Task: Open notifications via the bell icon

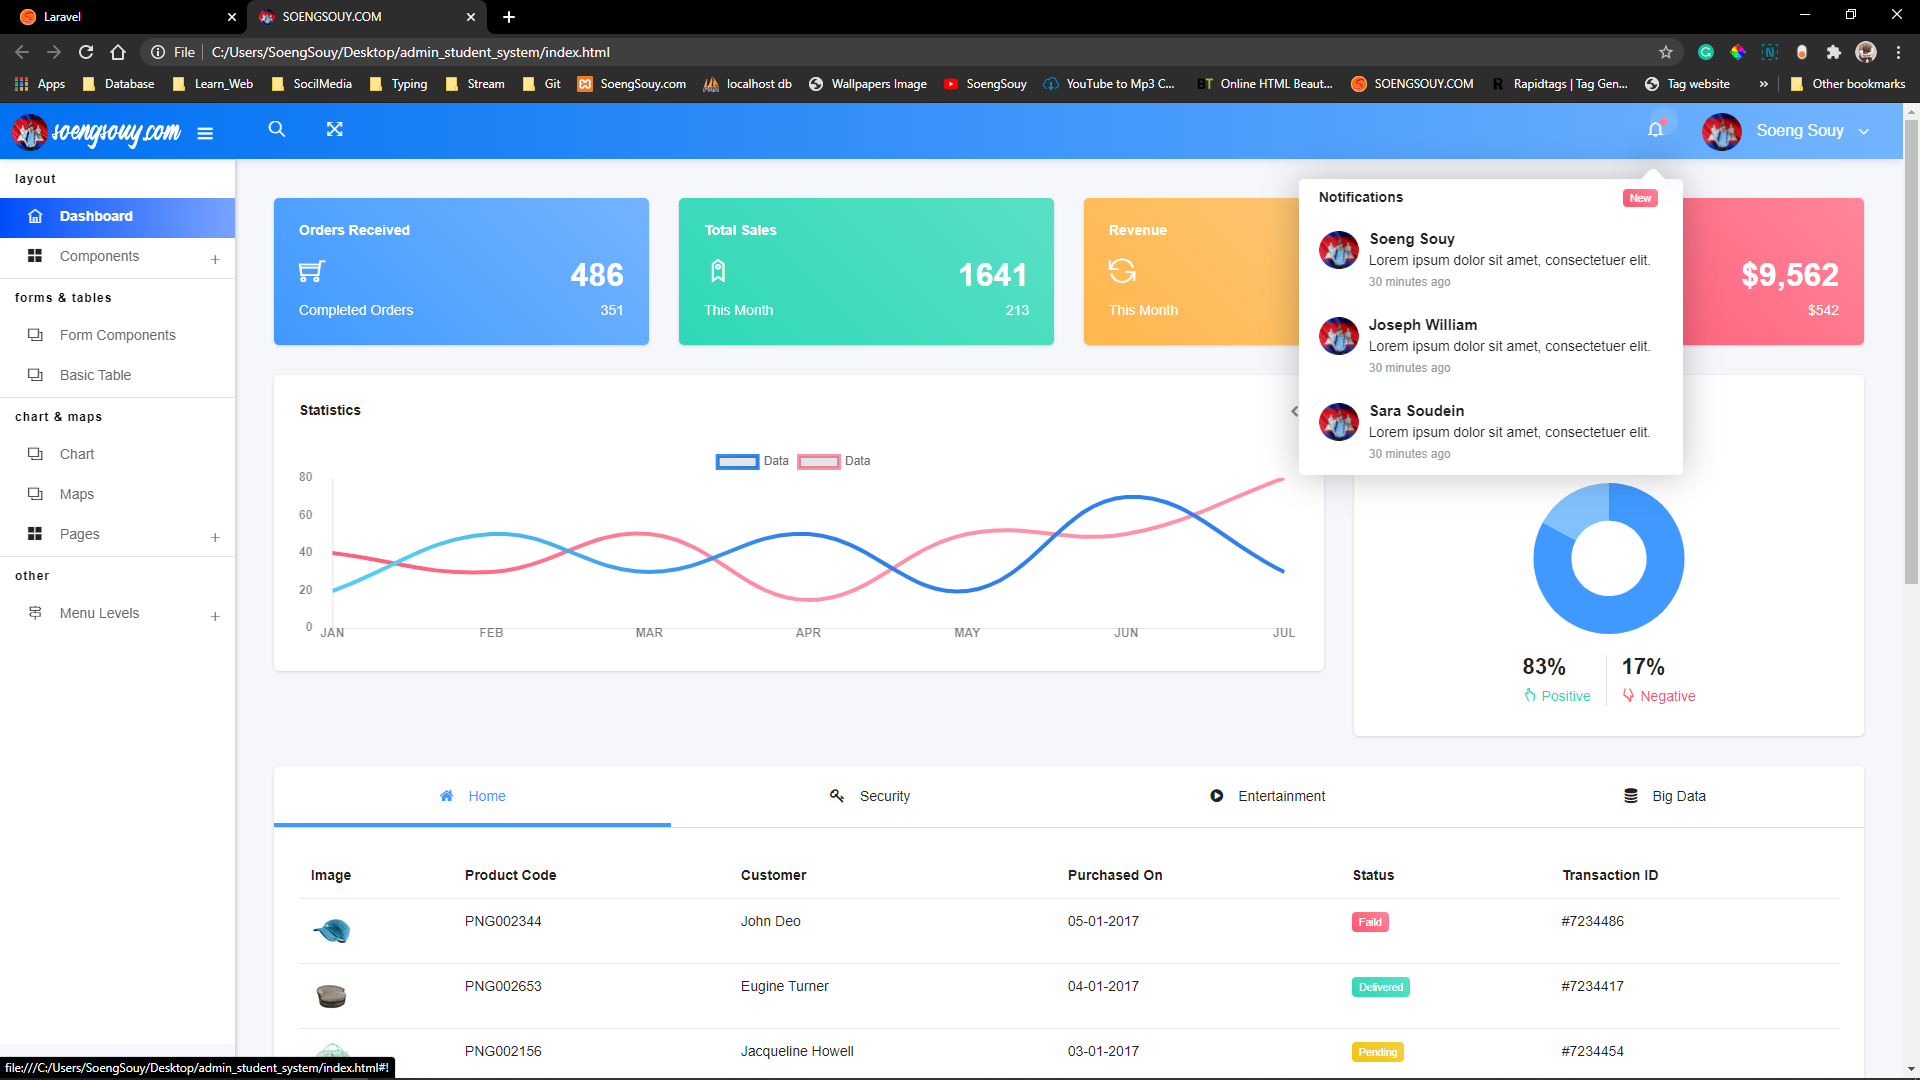Action: click(x=1656, y=130)
